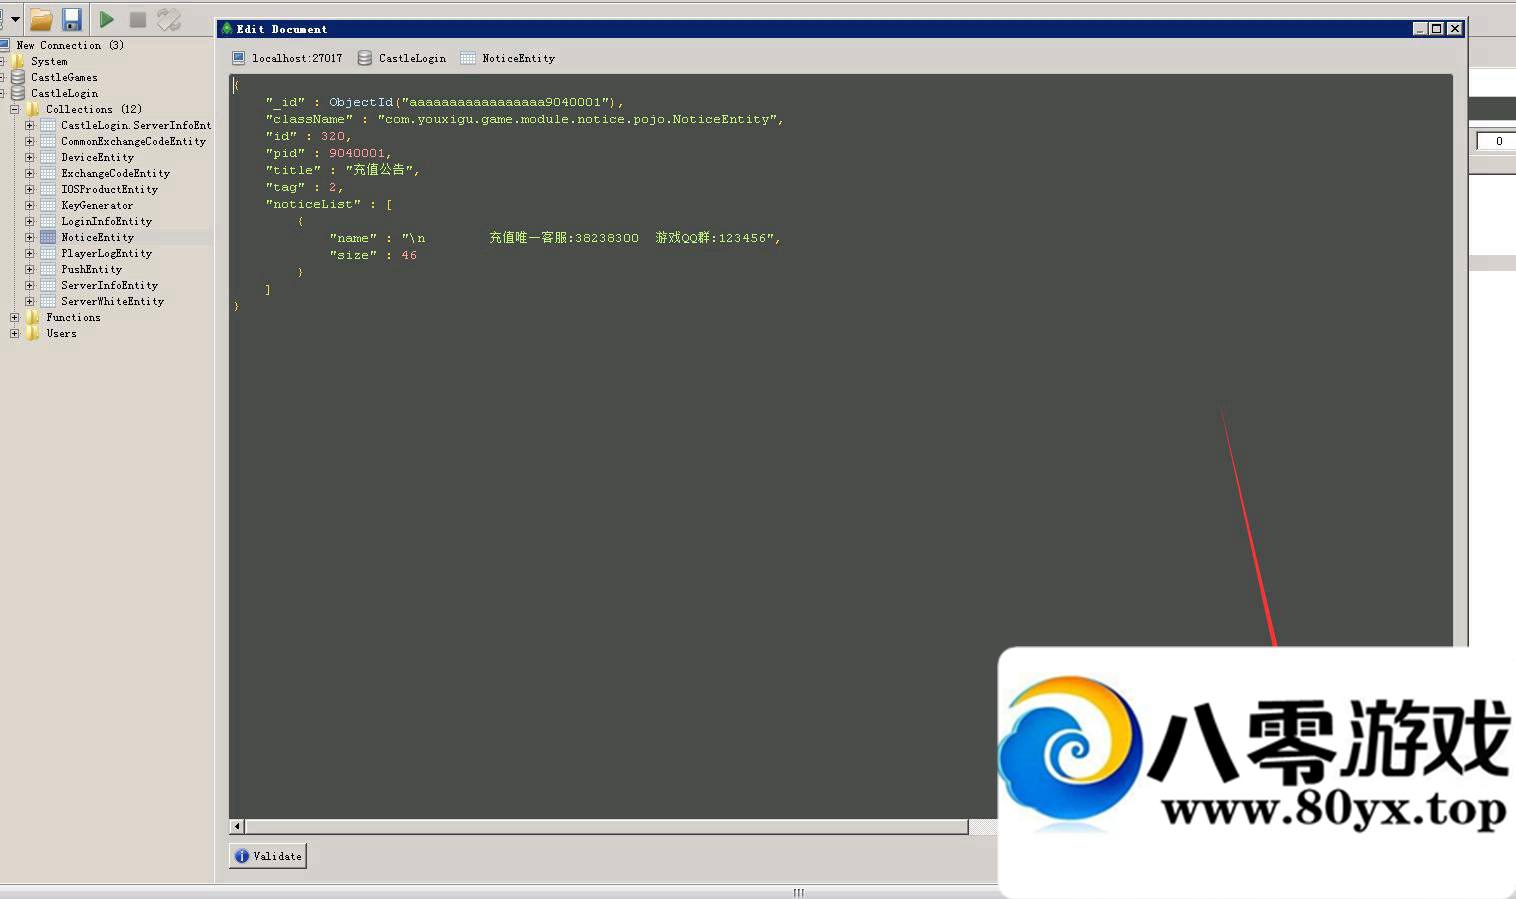Expand the Users folder node

click(15, 333)
